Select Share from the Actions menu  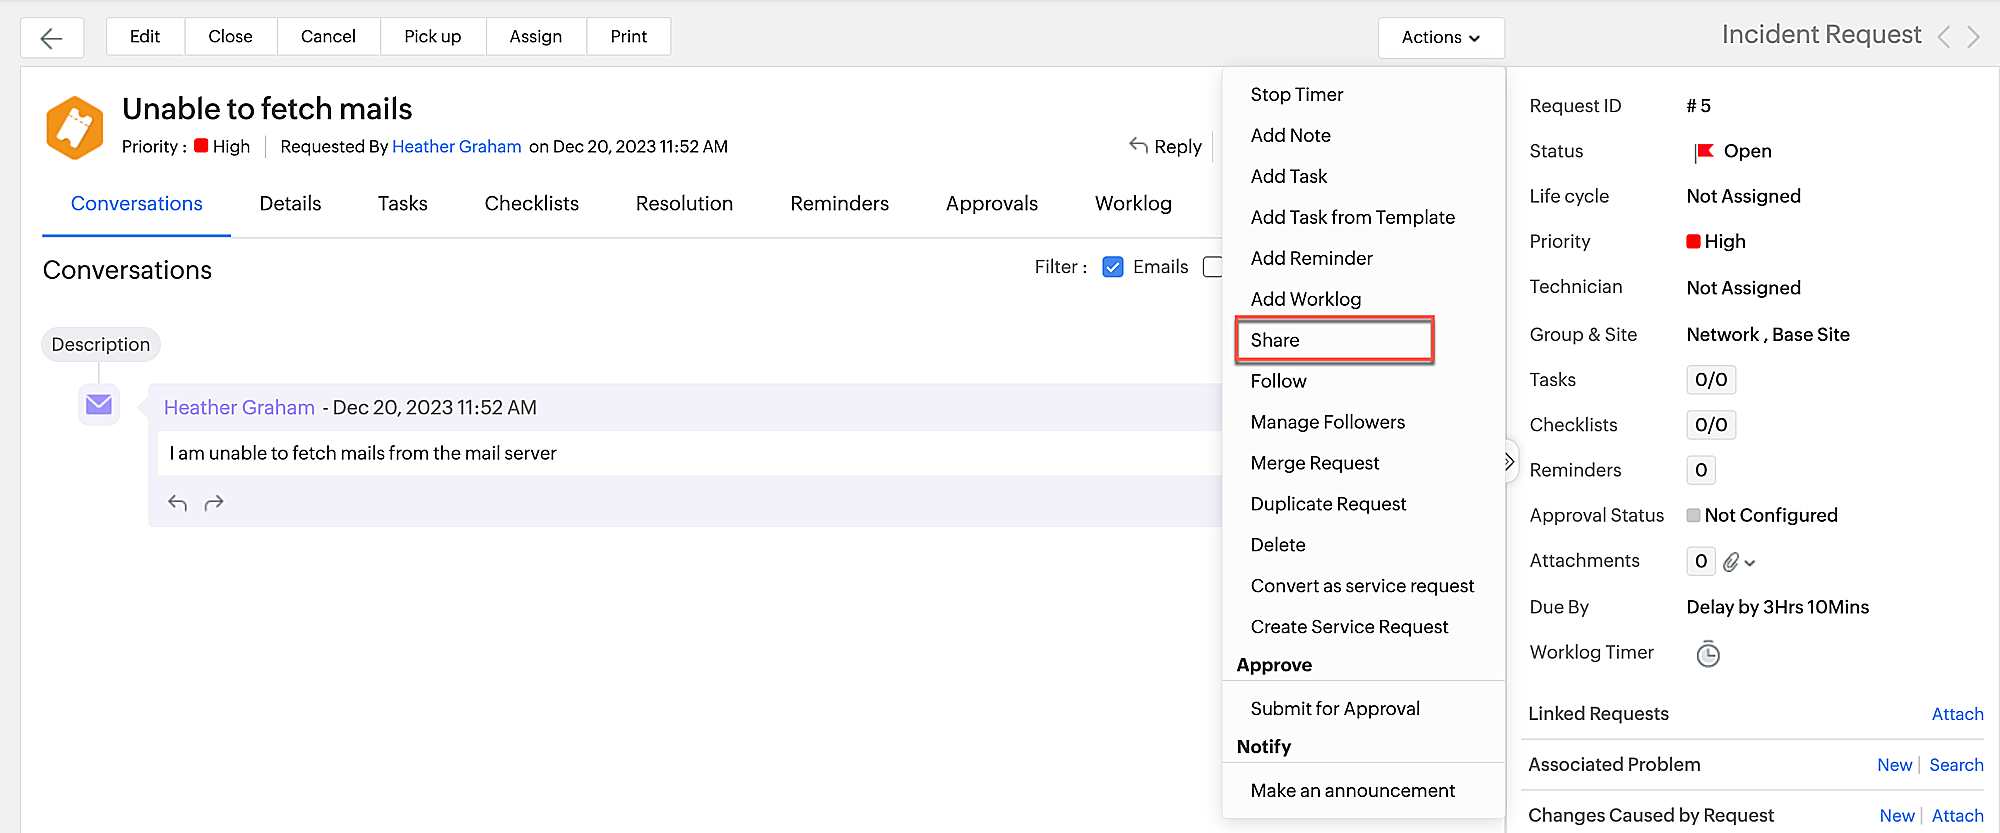1275,340
